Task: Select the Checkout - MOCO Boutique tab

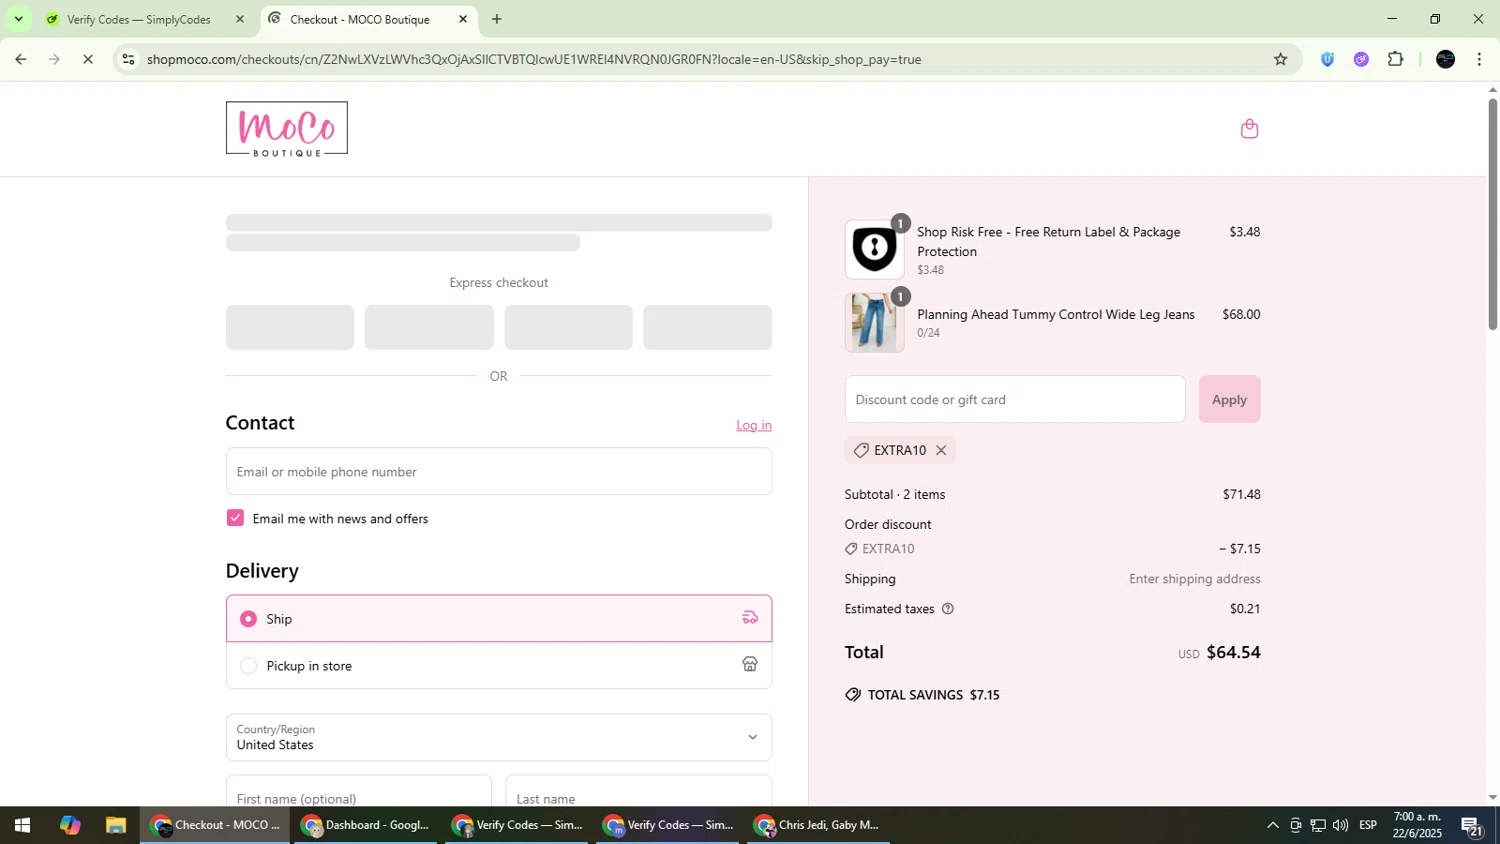Action: pyautogui.click(x=369, y=19)
